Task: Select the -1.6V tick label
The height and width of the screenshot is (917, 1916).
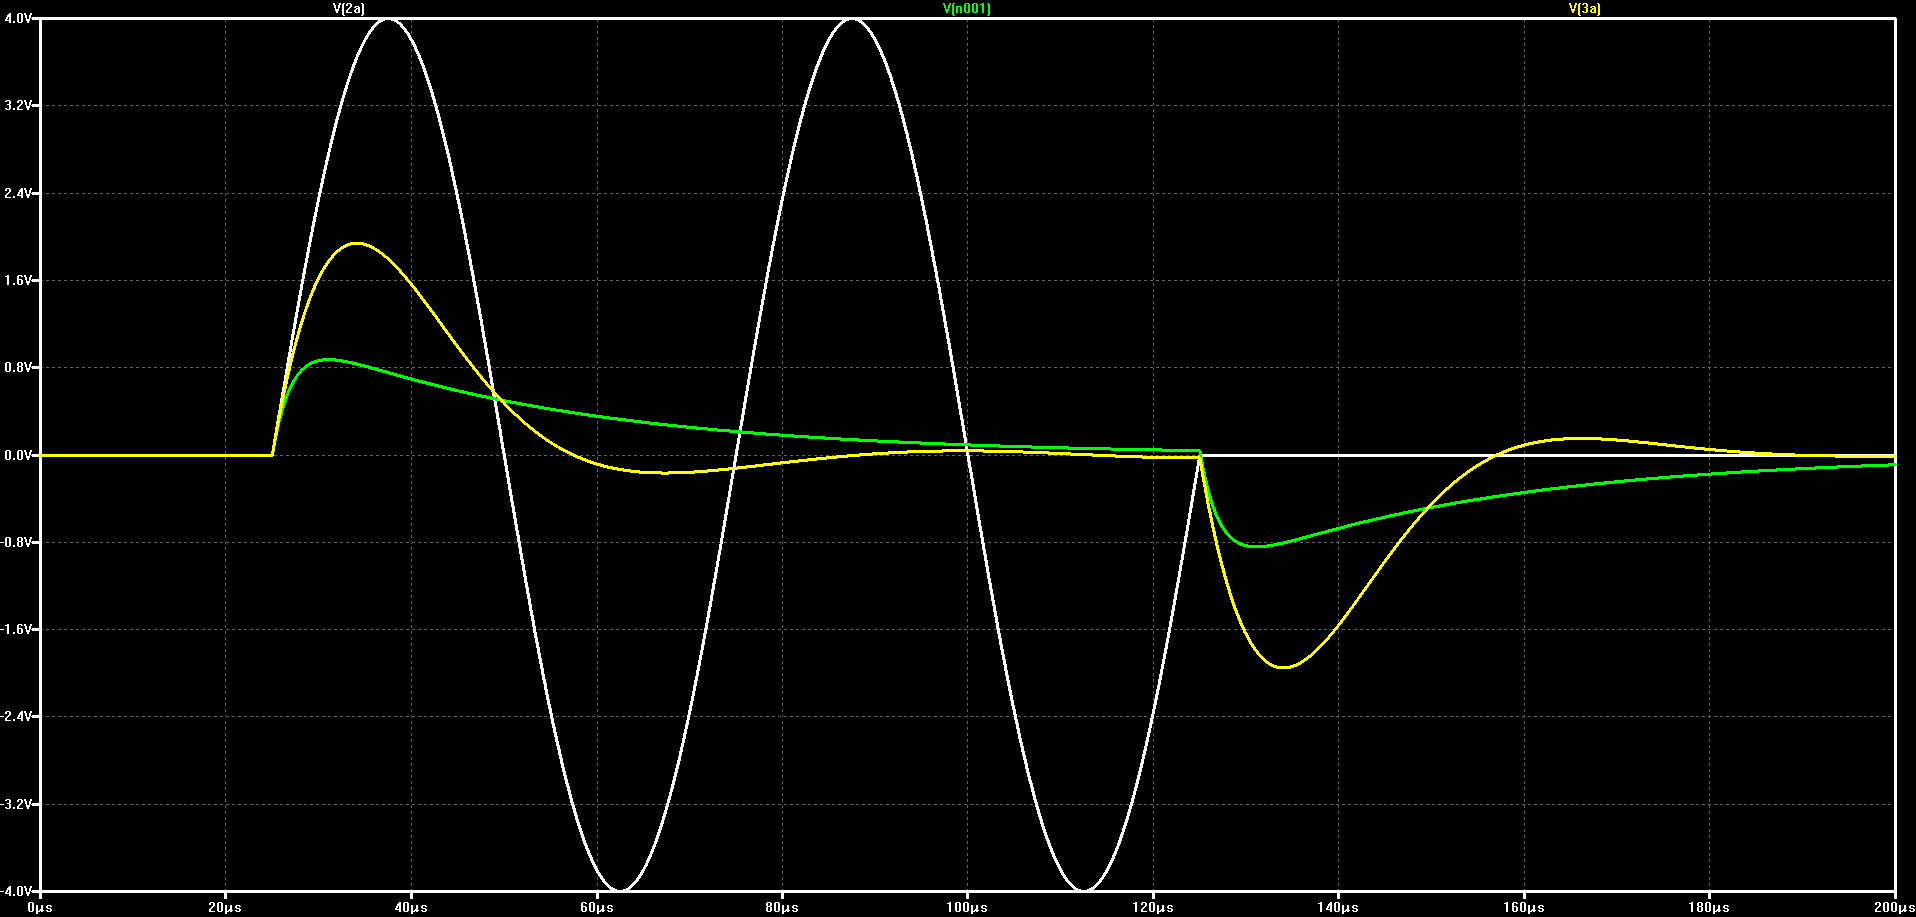Action: coord(17,630)
